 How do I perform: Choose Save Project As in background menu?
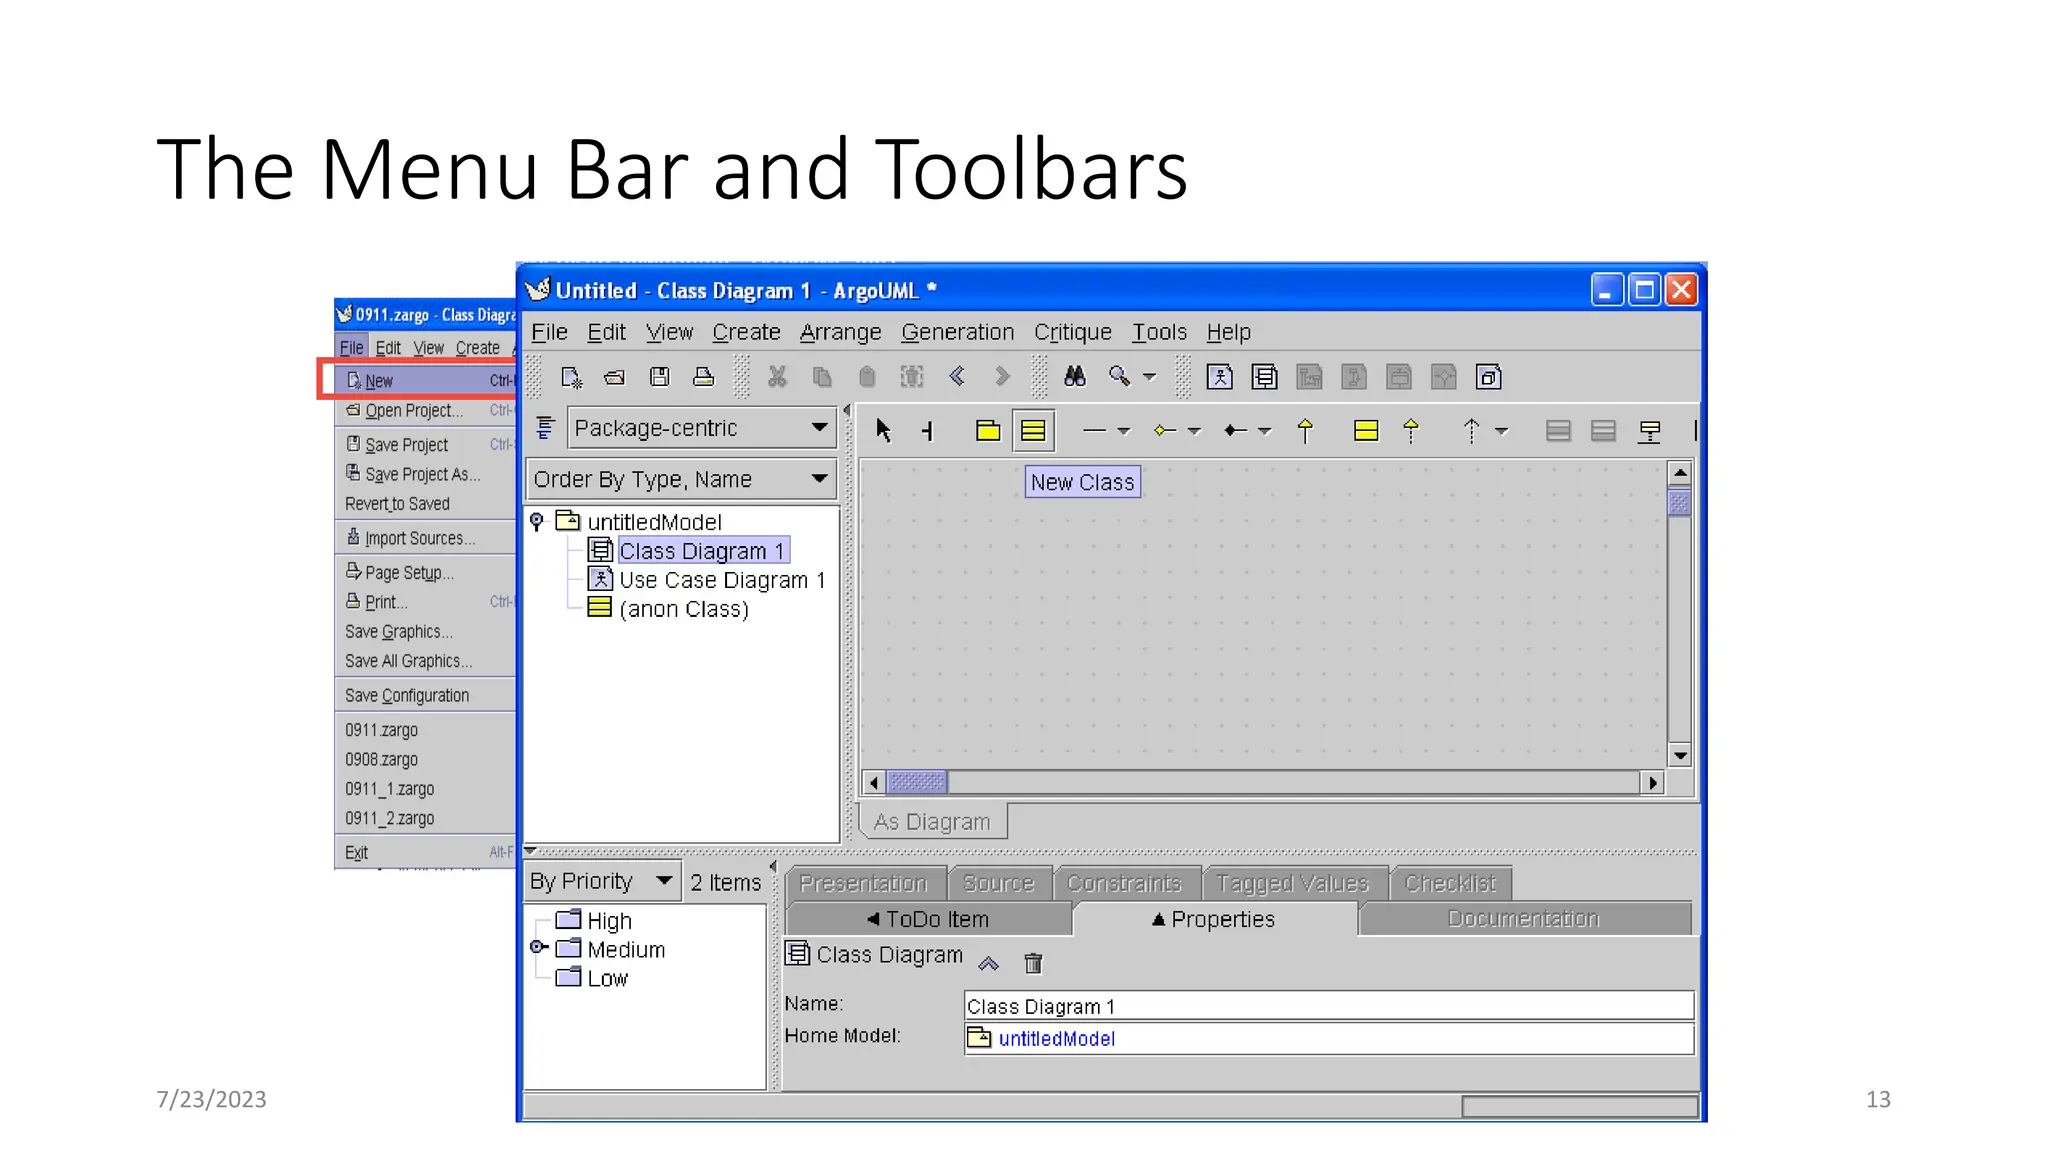click(425, 474)
